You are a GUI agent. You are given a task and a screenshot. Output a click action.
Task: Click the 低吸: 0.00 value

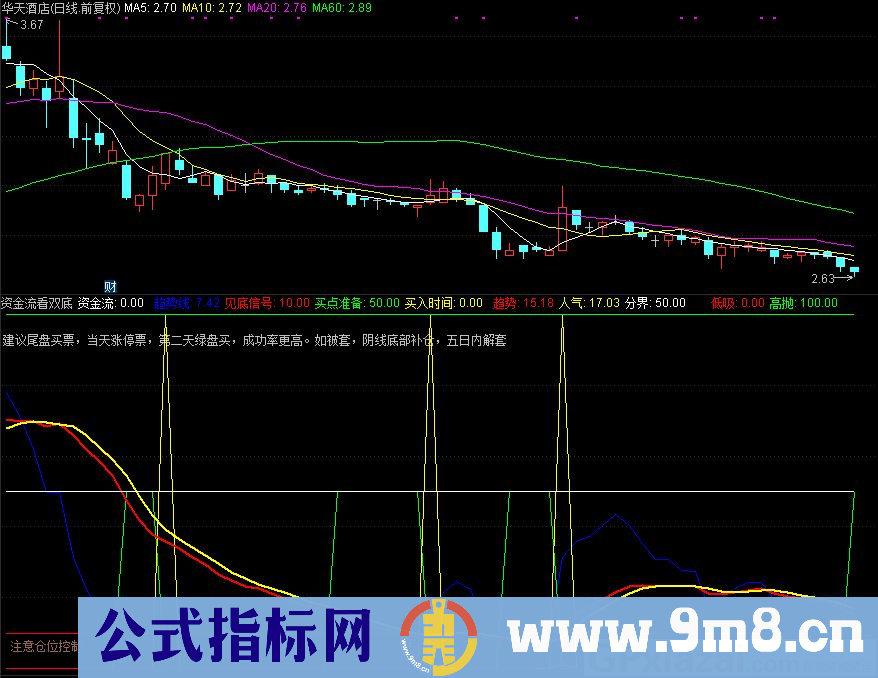pos(737,303)
